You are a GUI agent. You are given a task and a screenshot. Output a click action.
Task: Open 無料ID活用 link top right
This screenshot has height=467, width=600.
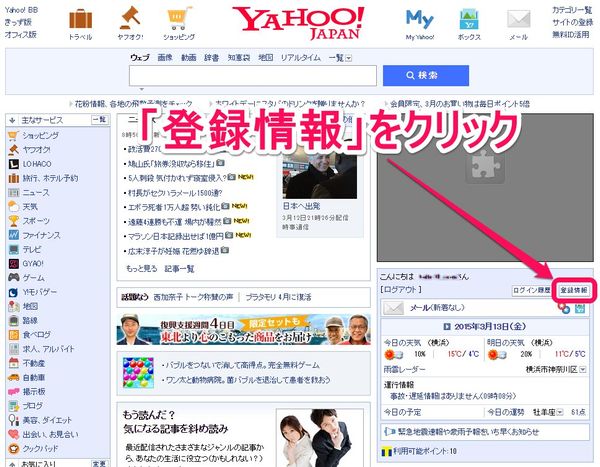coord(570,35)
